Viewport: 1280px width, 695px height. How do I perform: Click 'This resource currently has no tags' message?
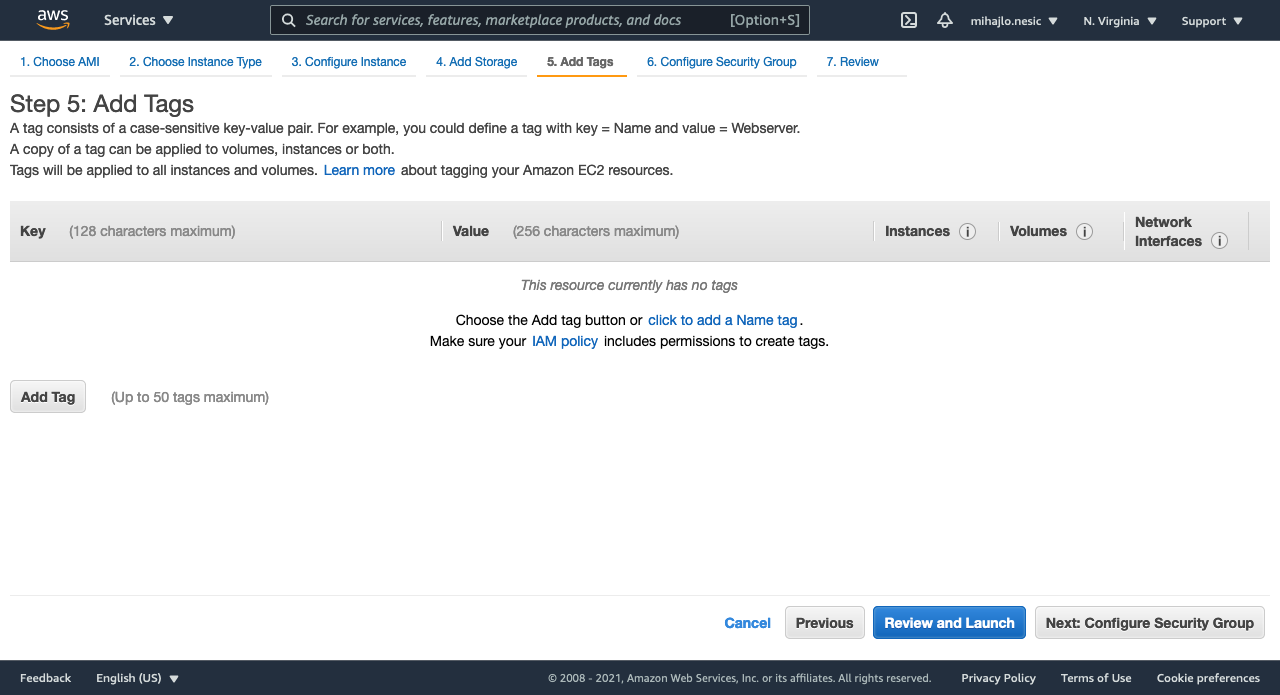(629, 285)
